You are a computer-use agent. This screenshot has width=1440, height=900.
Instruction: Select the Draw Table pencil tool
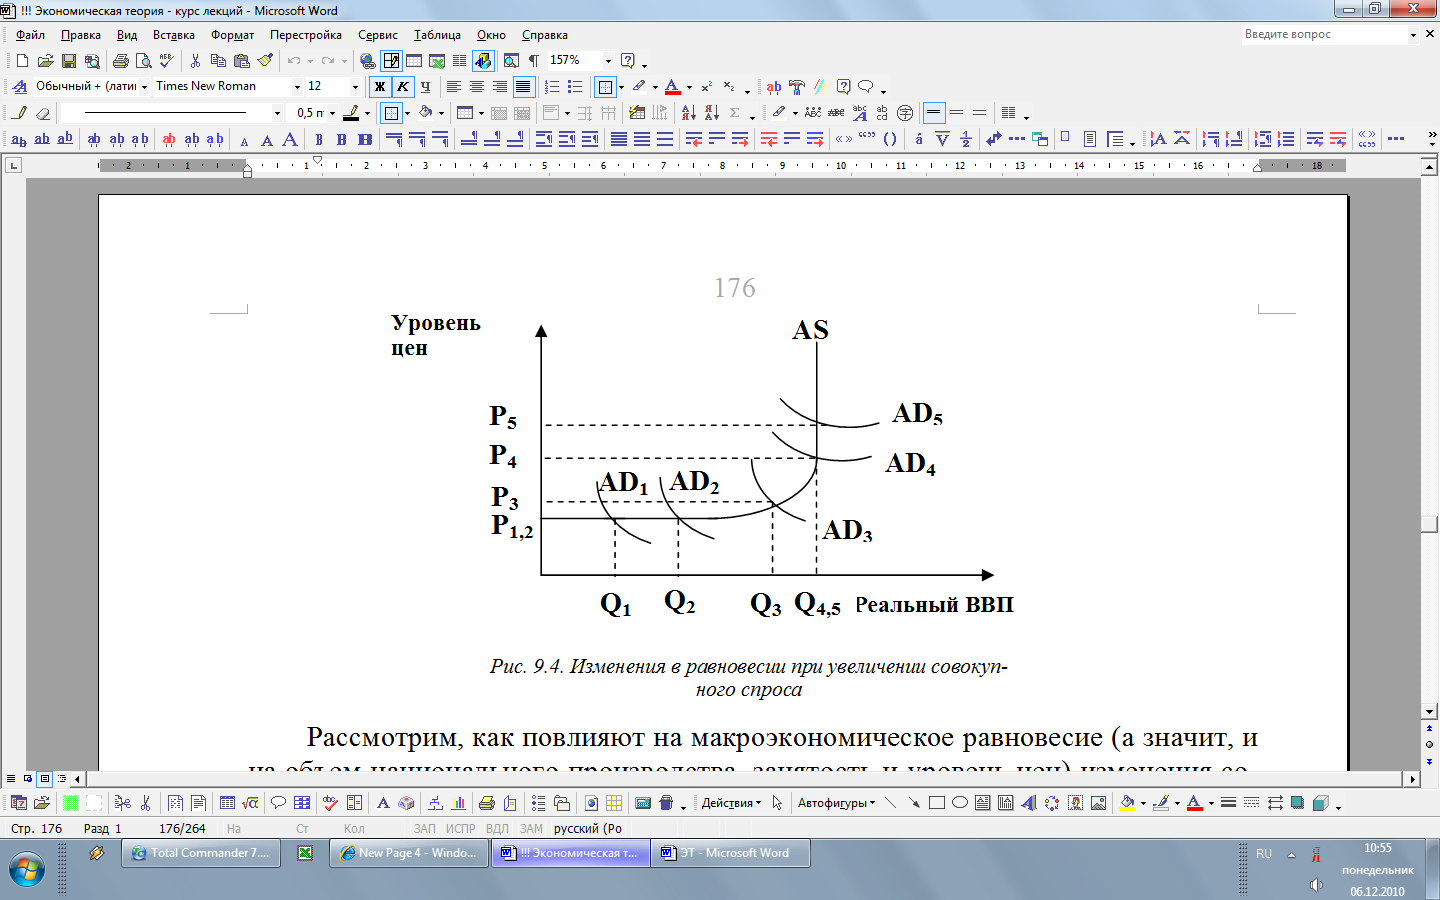[x=19, y=113]
